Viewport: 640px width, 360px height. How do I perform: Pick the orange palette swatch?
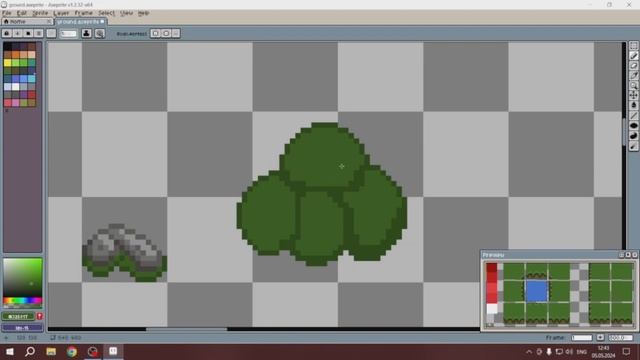[x=16, y=55]
